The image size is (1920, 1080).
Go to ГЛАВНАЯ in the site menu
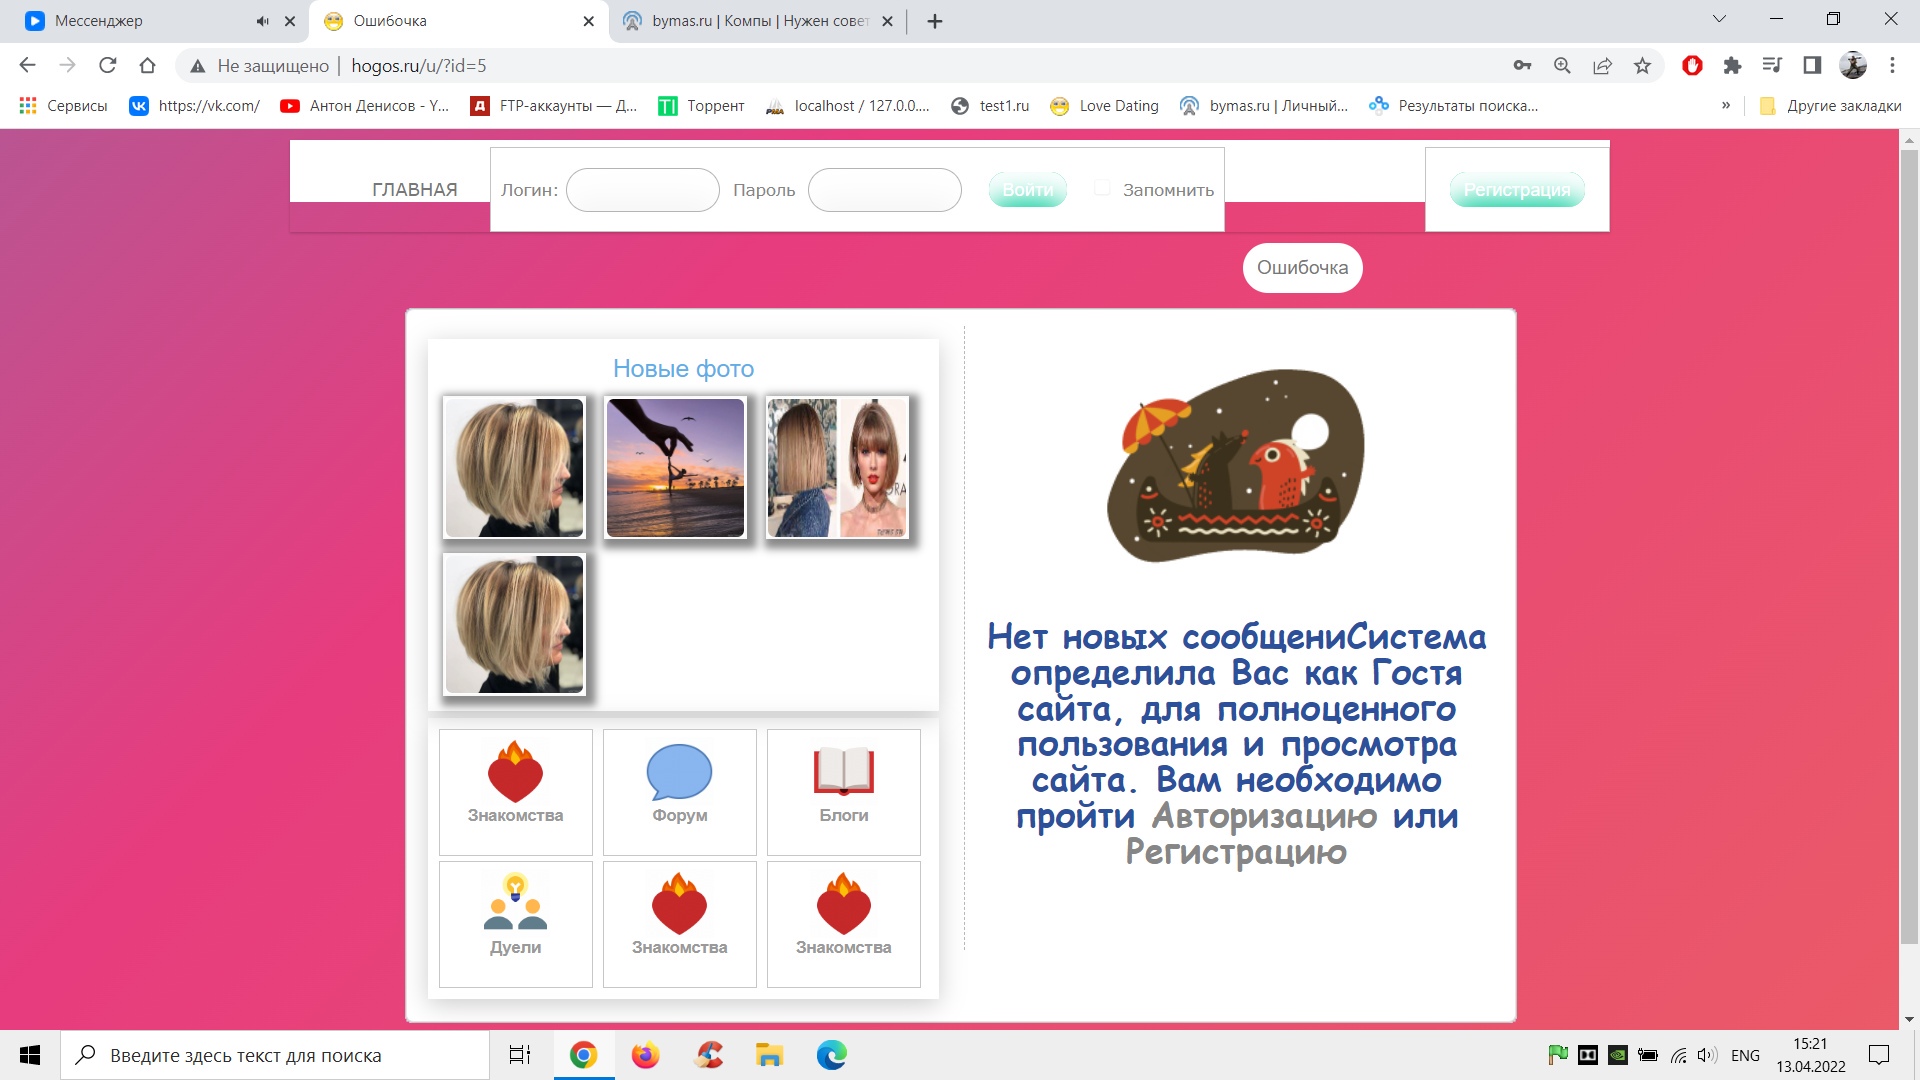[x=414, y=189]
